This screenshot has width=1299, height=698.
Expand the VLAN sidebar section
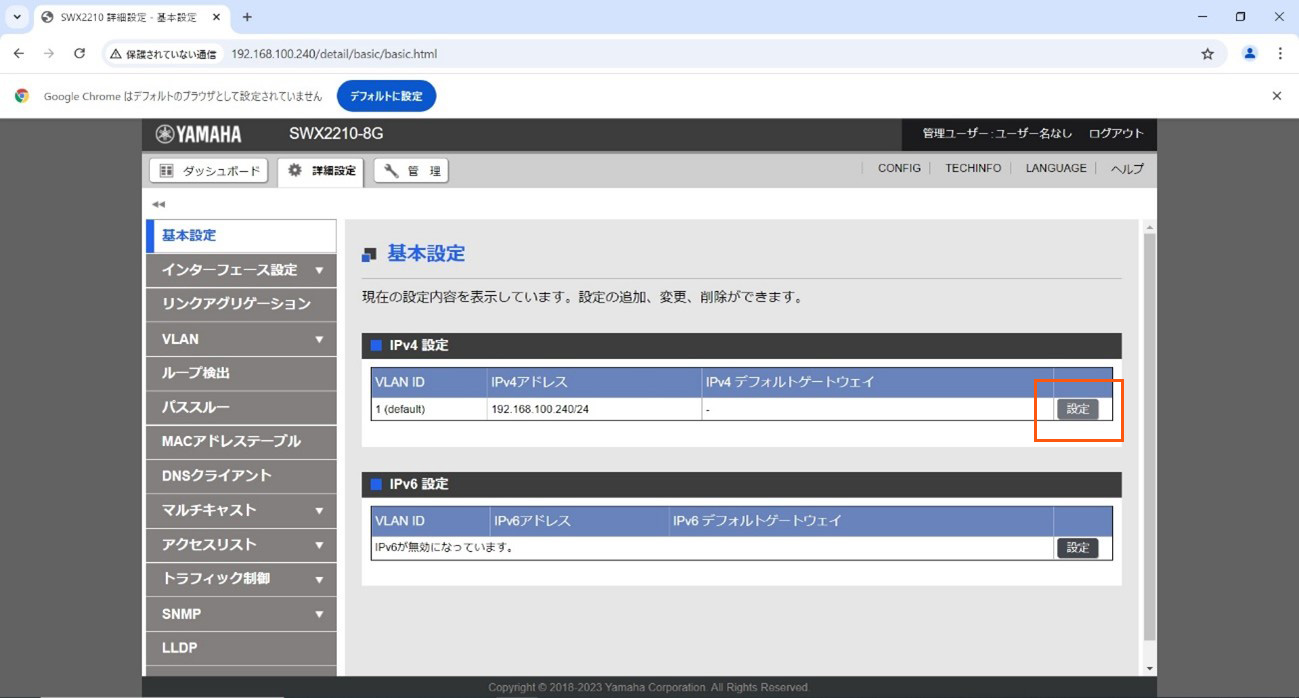pos(319,339)
